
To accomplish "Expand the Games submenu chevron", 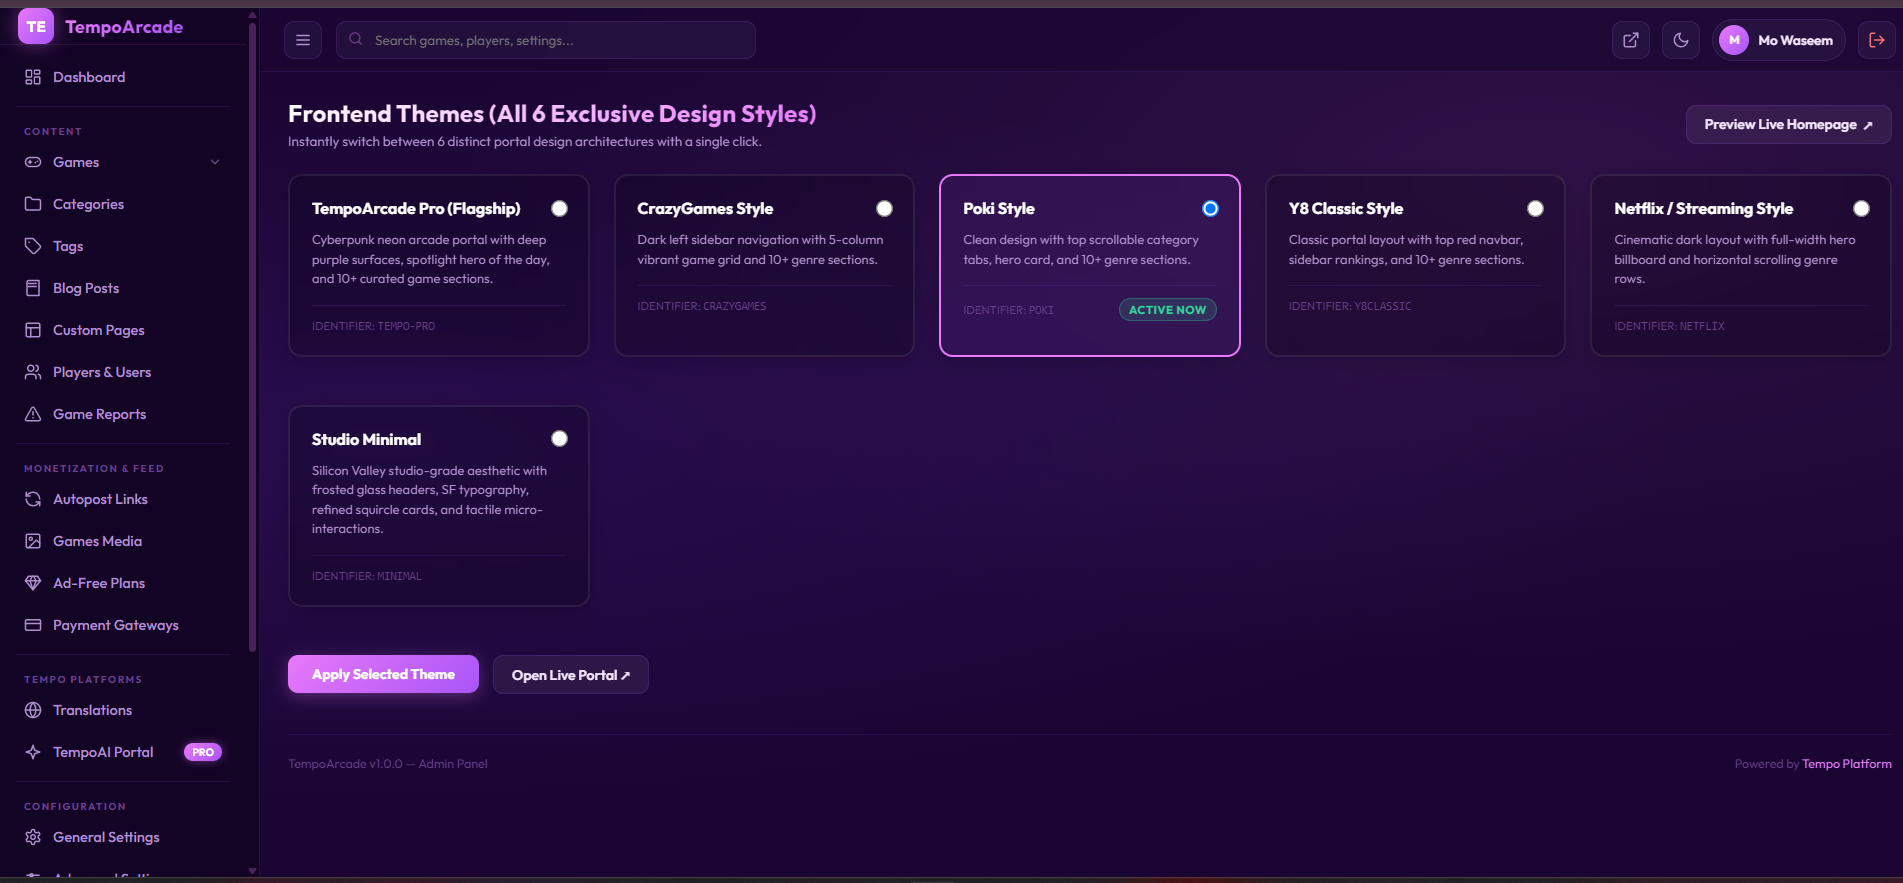I will pyautogui.click(x=215, y=162).
